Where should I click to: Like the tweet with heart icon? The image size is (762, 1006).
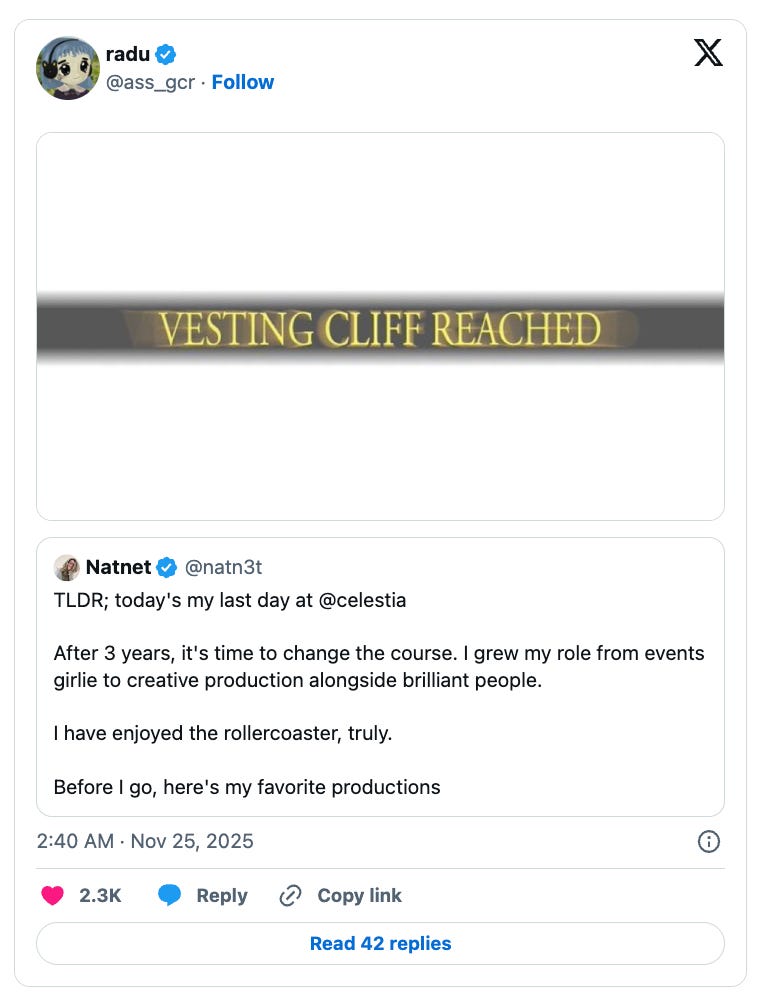tap(52, 896)
